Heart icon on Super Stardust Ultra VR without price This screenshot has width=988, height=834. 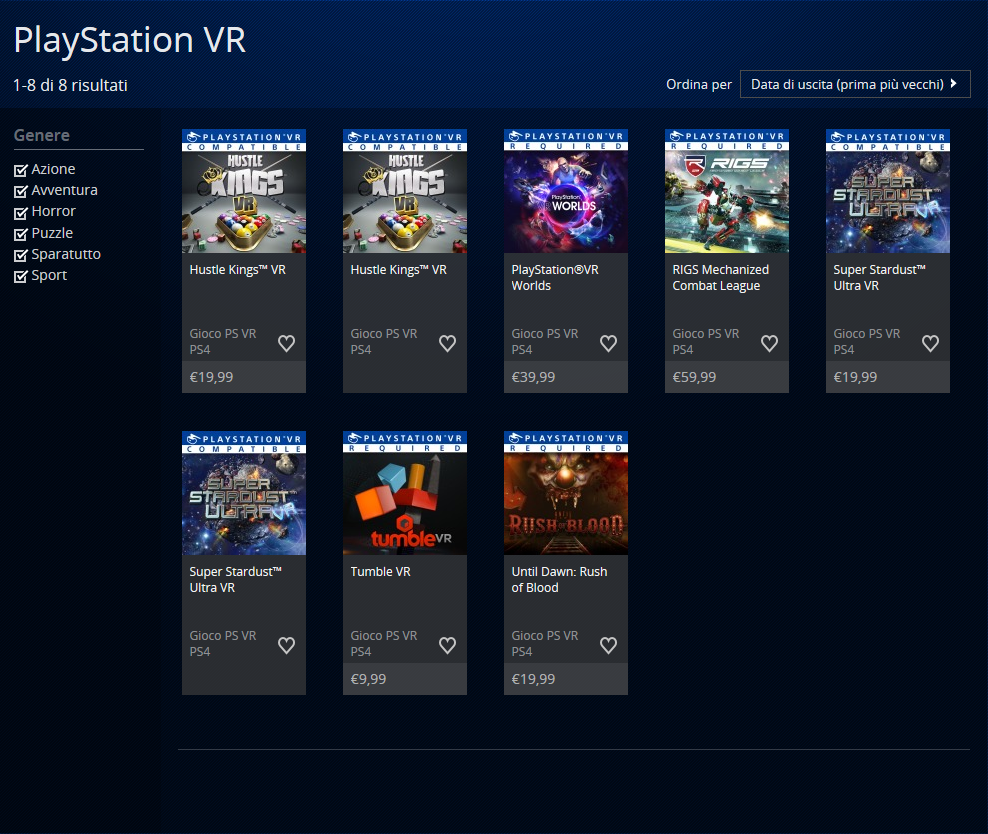pos(286,645)
